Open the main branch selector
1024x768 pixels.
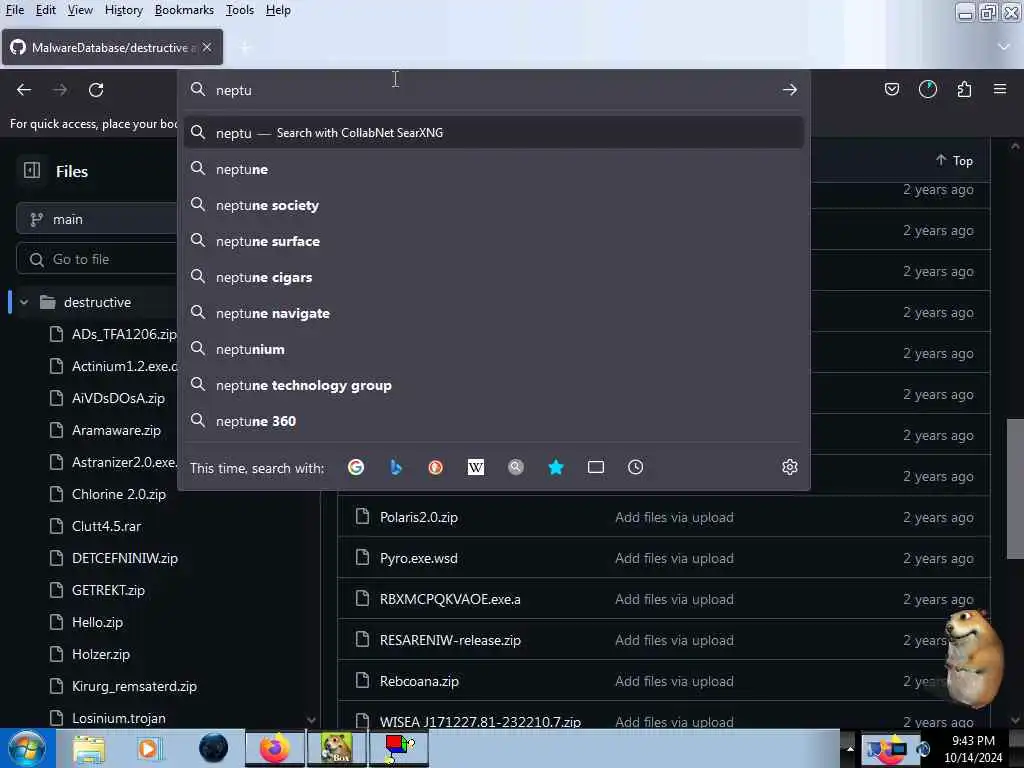pos(97,219)
